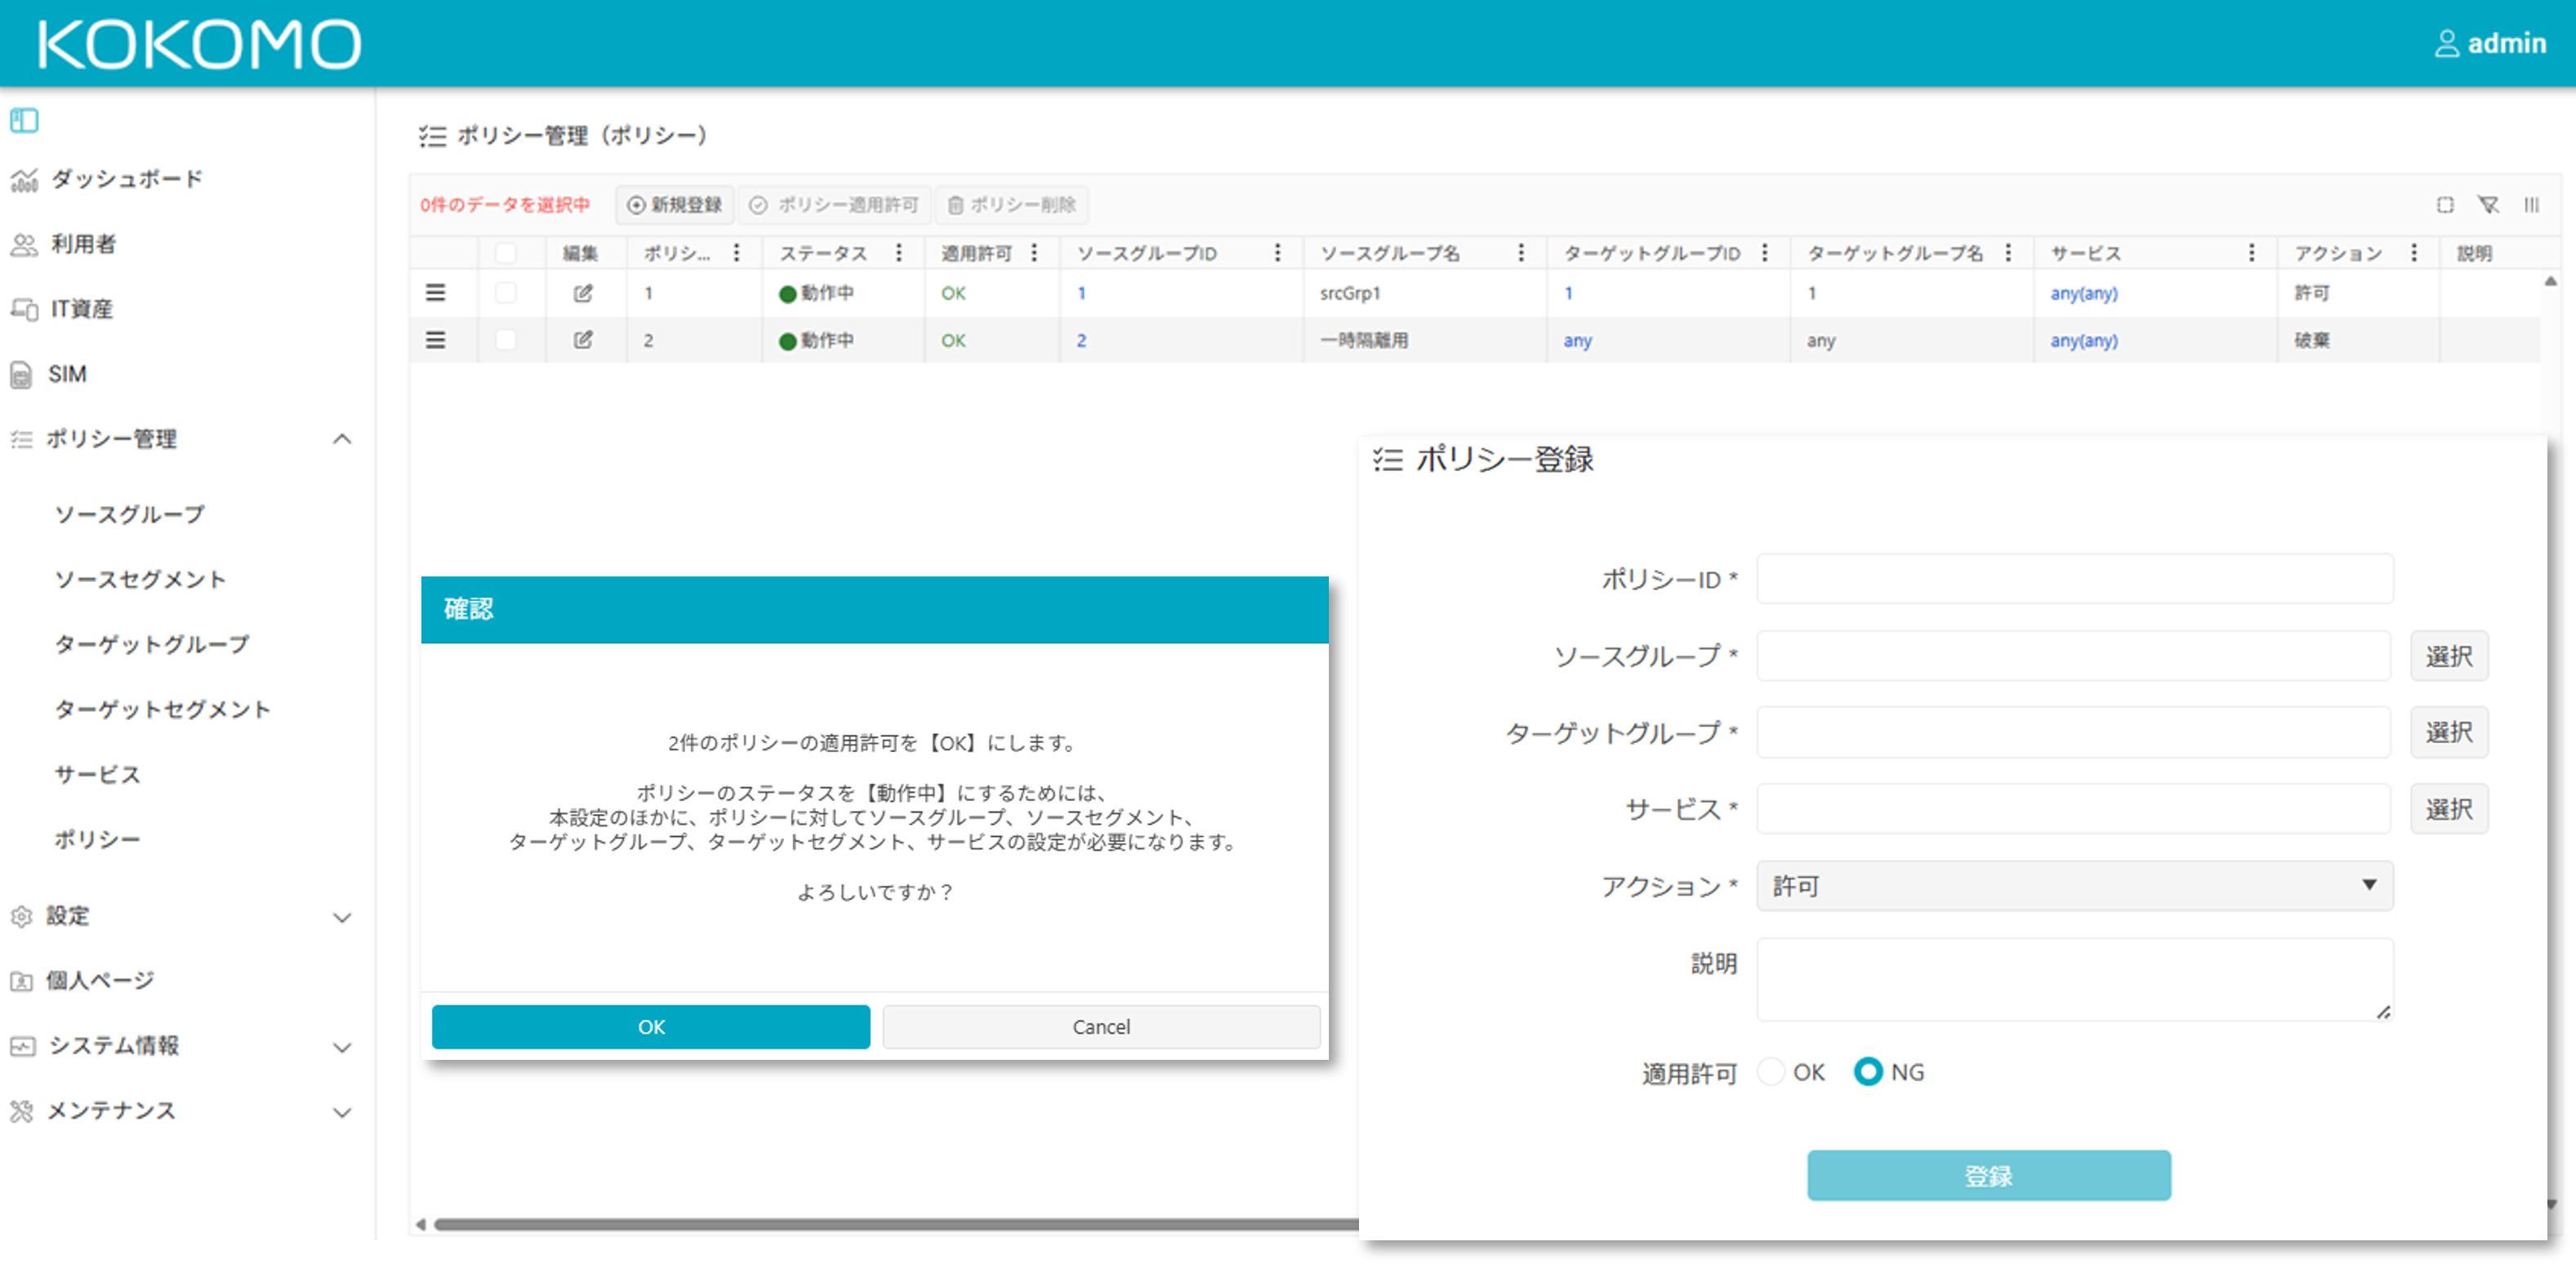The width and height of the screenshot is (2576, 1264).
Task: Tick the select-all checkbox in table header
Action: 507,253
